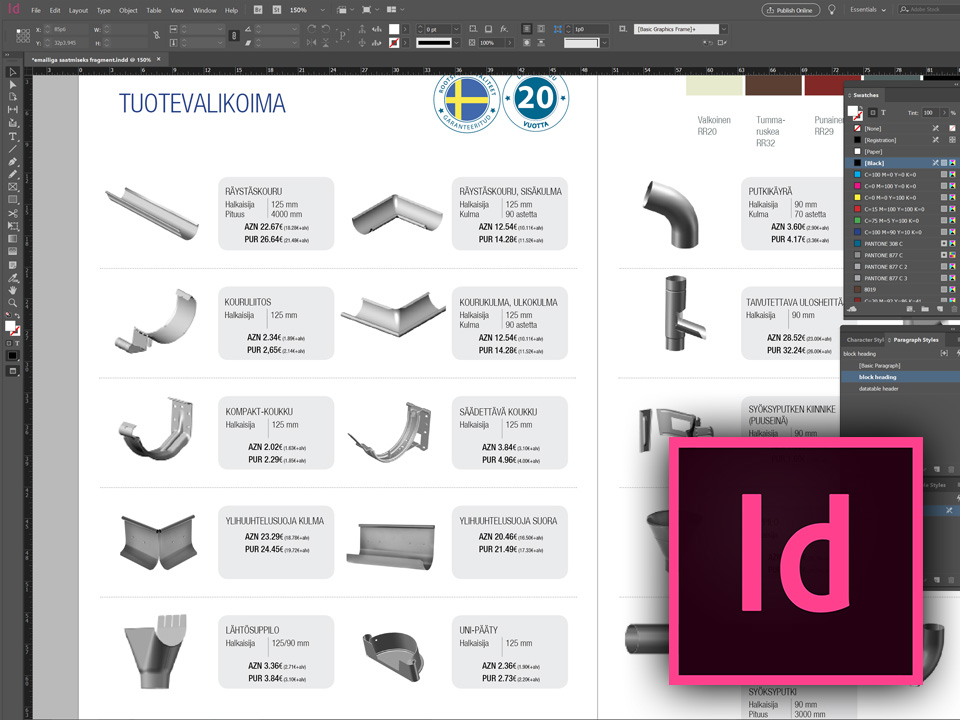Screen dimensions: 960x720
Task: Toggle the constrain scaling proportions chain
Action: click(x=234, y=36)
